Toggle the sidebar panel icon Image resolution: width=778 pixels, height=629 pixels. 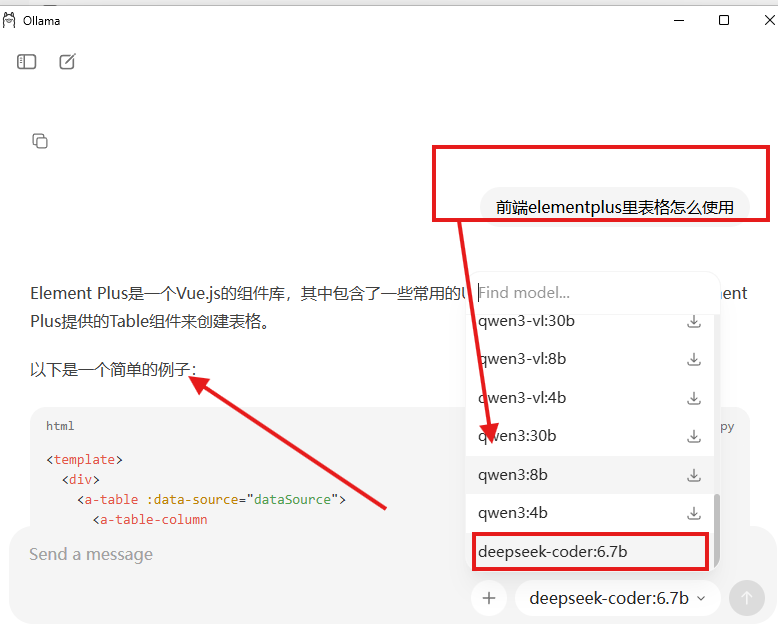click(26, 62)
